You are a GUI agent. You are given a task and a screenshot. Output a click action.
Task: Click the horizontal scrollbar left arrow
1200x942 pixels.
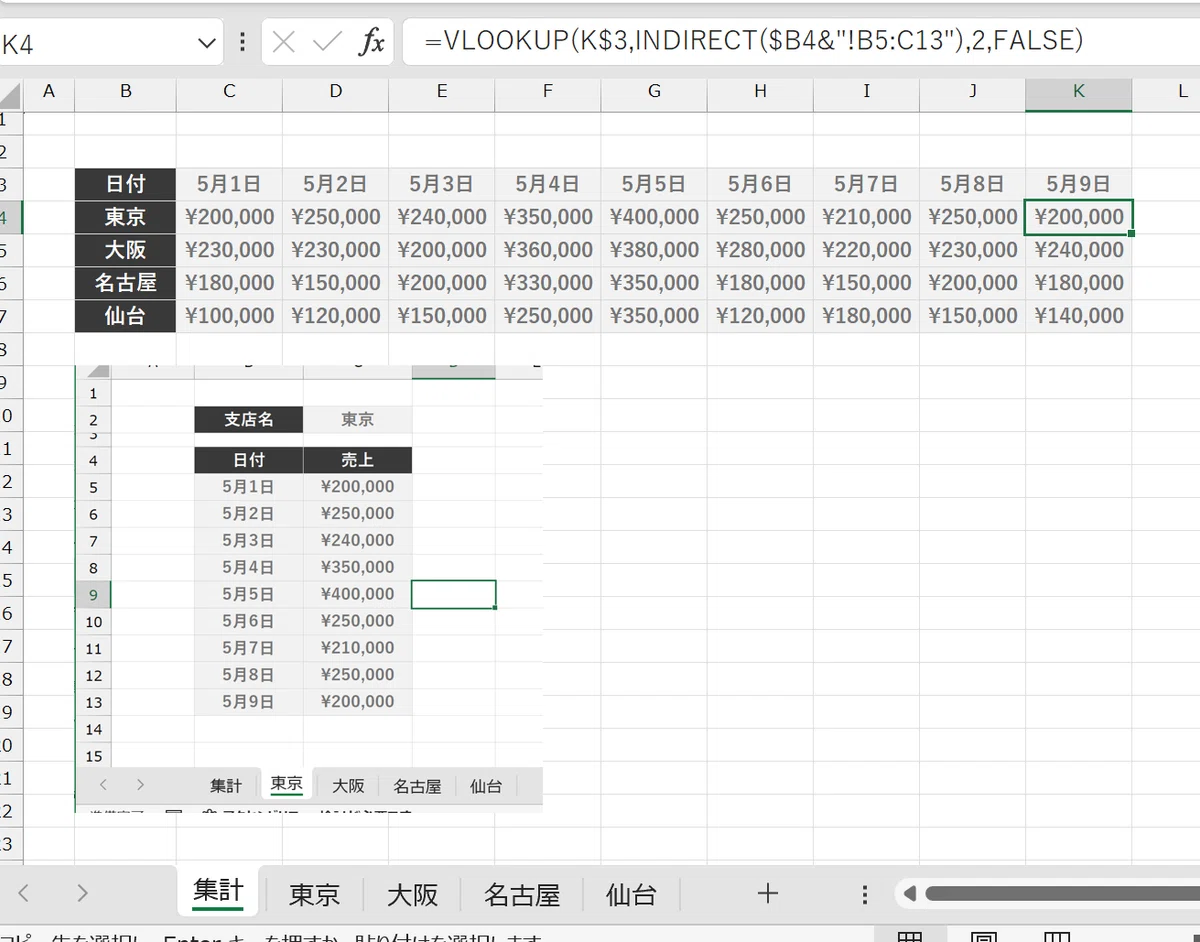tap(908, 894)
